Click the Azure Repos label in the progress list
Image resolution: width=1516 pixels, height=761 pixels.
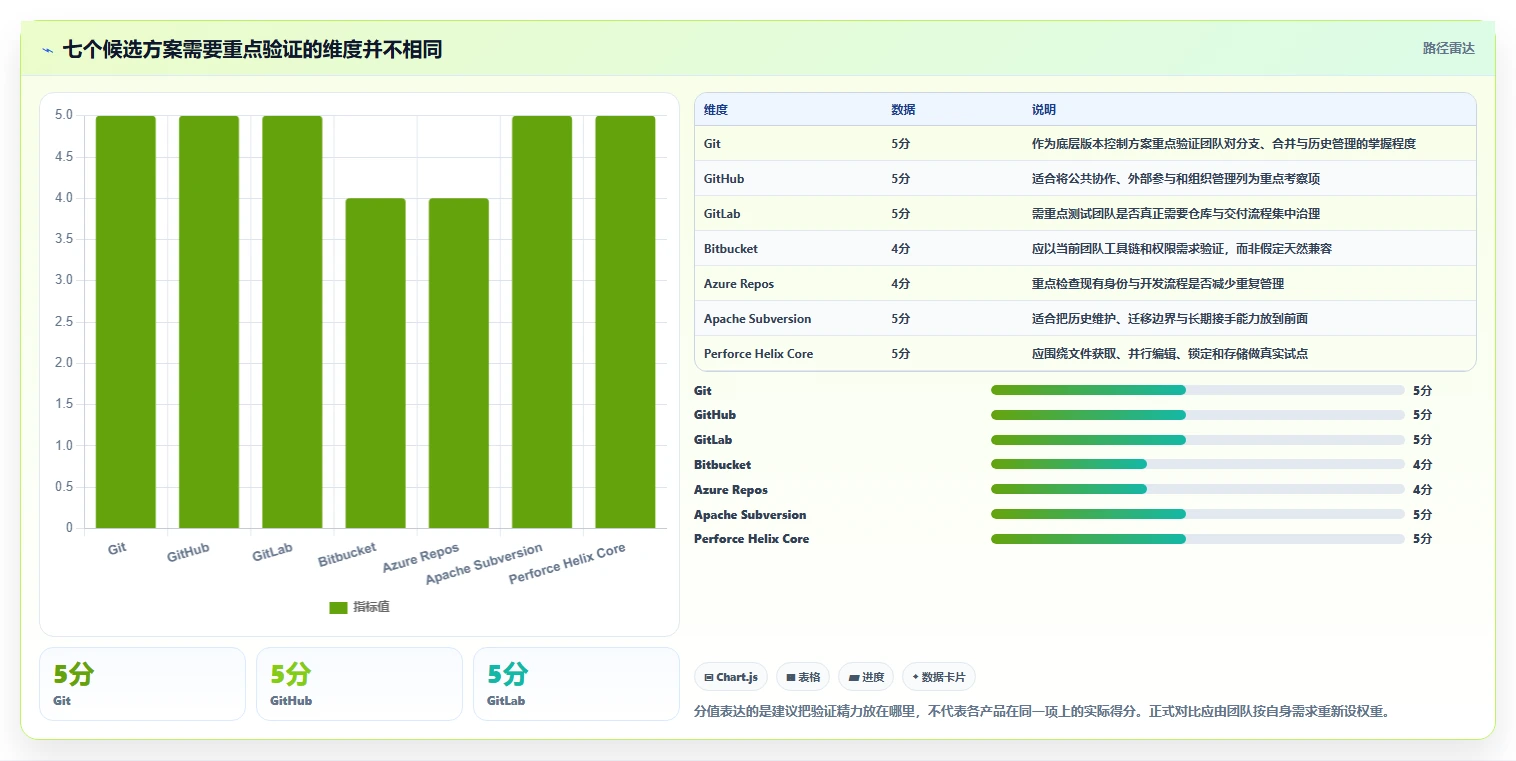coord(731,490)
